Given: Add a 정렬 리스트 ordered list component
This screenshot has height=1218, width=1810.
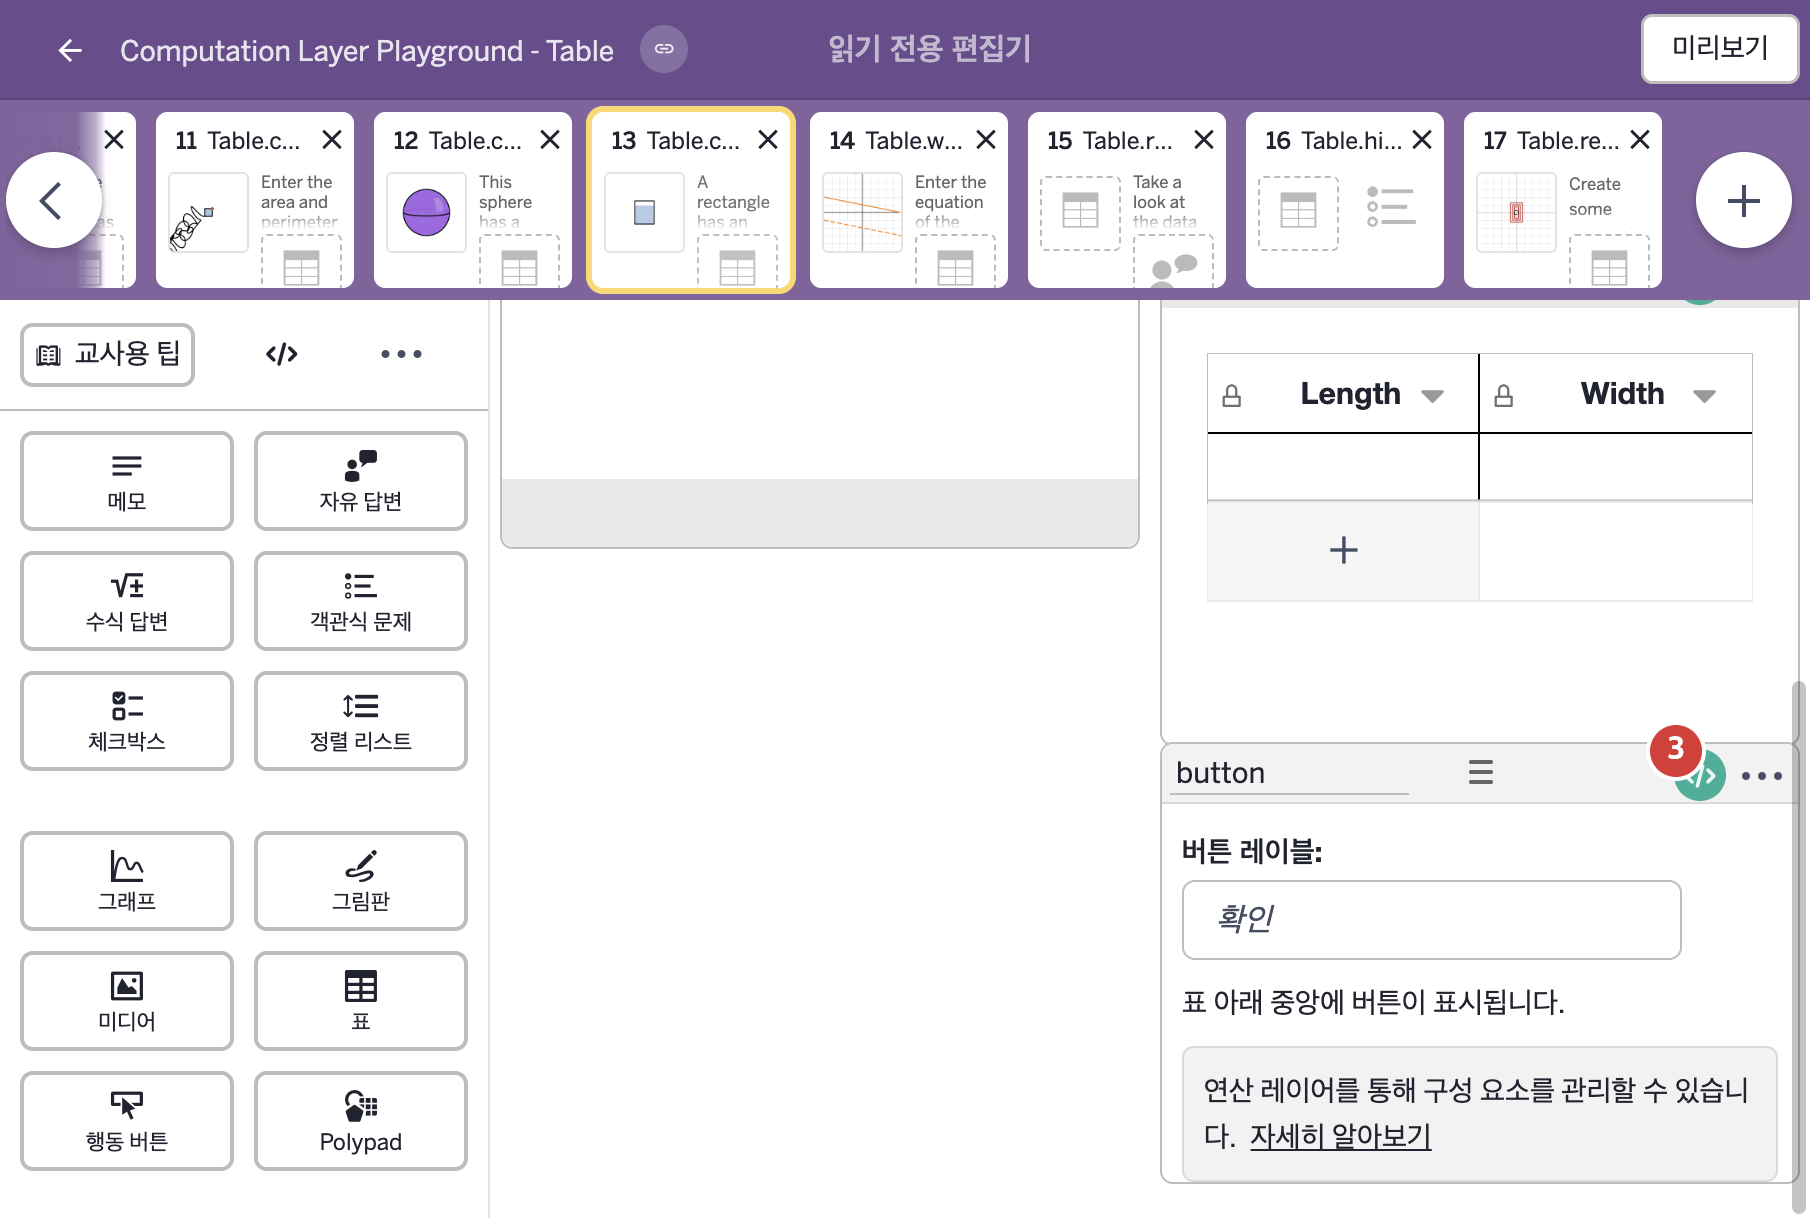Looking at the screenshot, I should 361,721.
